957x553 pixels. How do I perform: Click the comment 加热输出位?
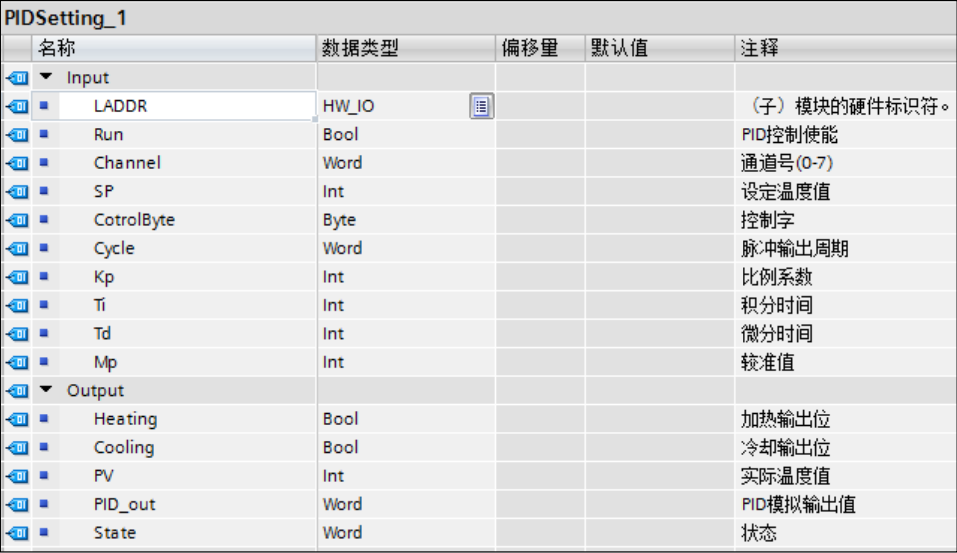click(x=786, y=419)
